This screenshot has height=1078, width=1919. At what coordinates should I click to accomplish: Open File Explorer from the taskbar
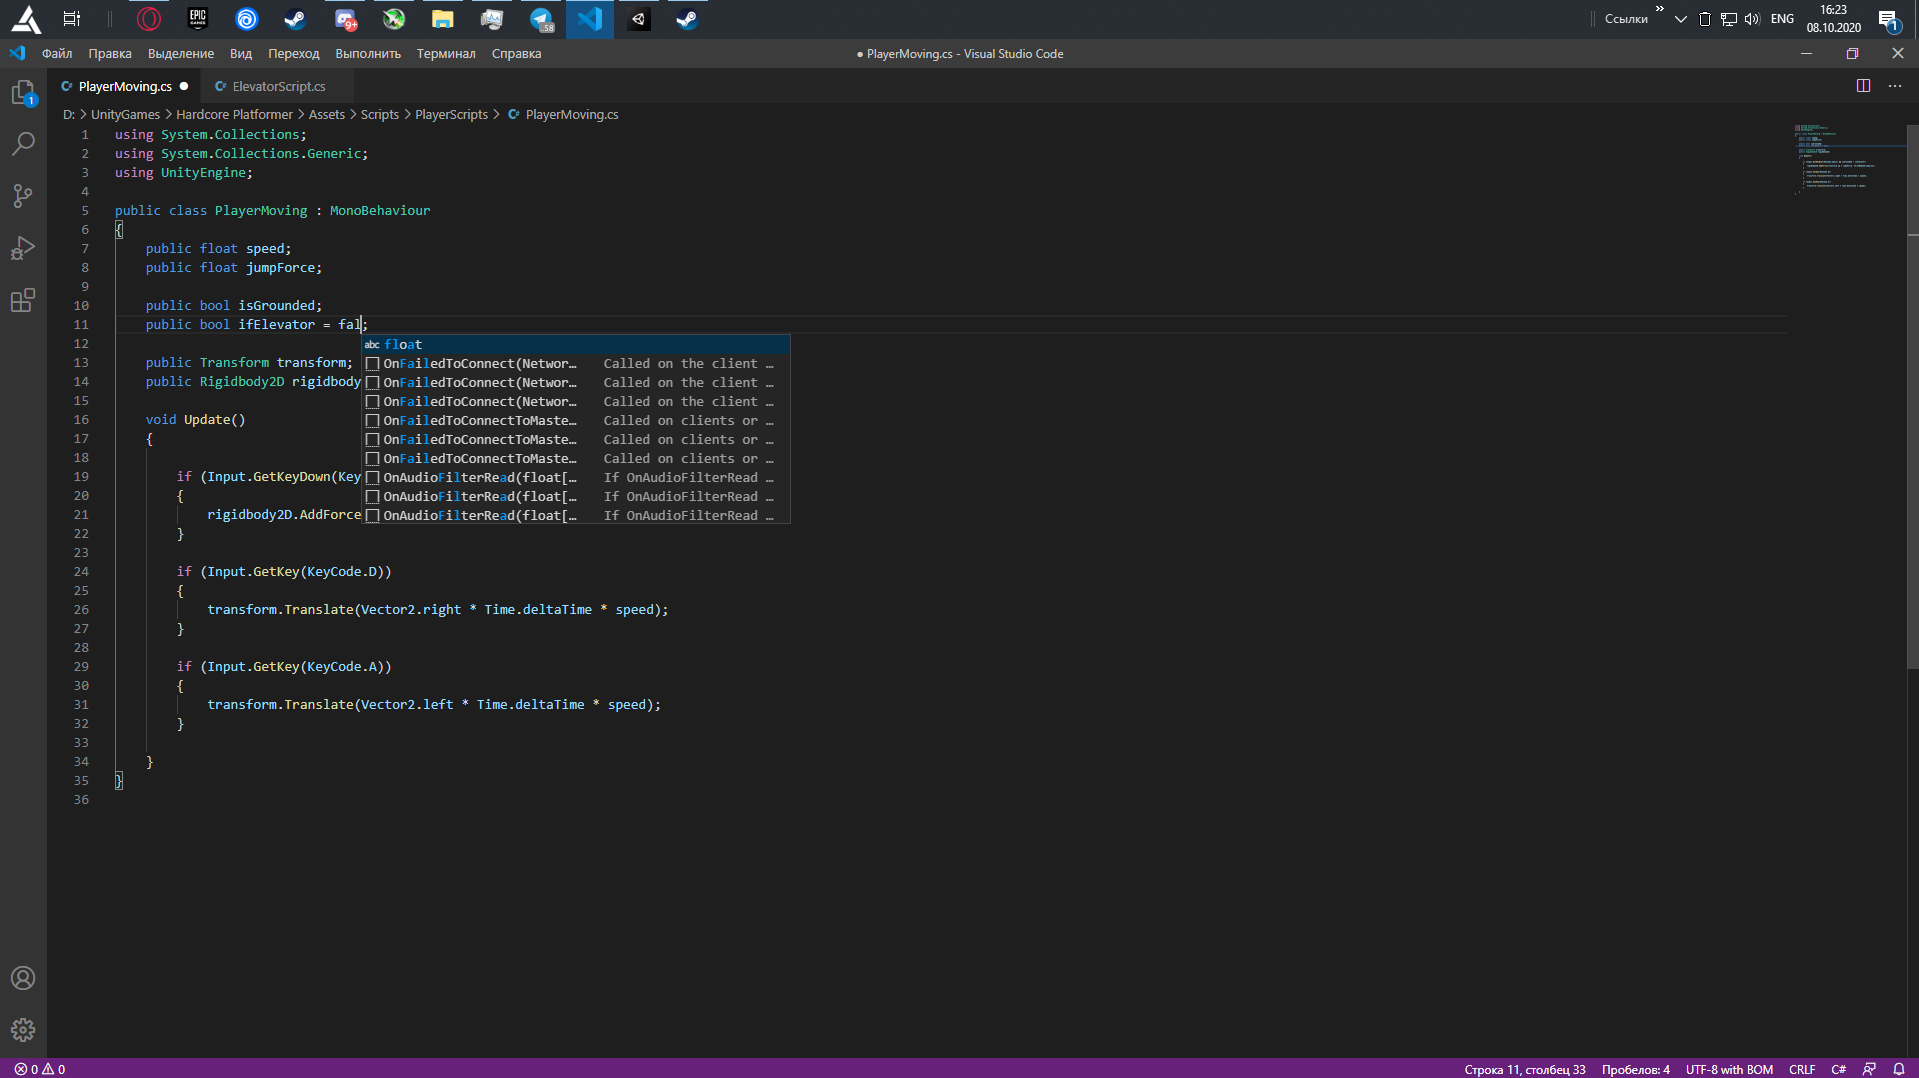click(442, 19)
